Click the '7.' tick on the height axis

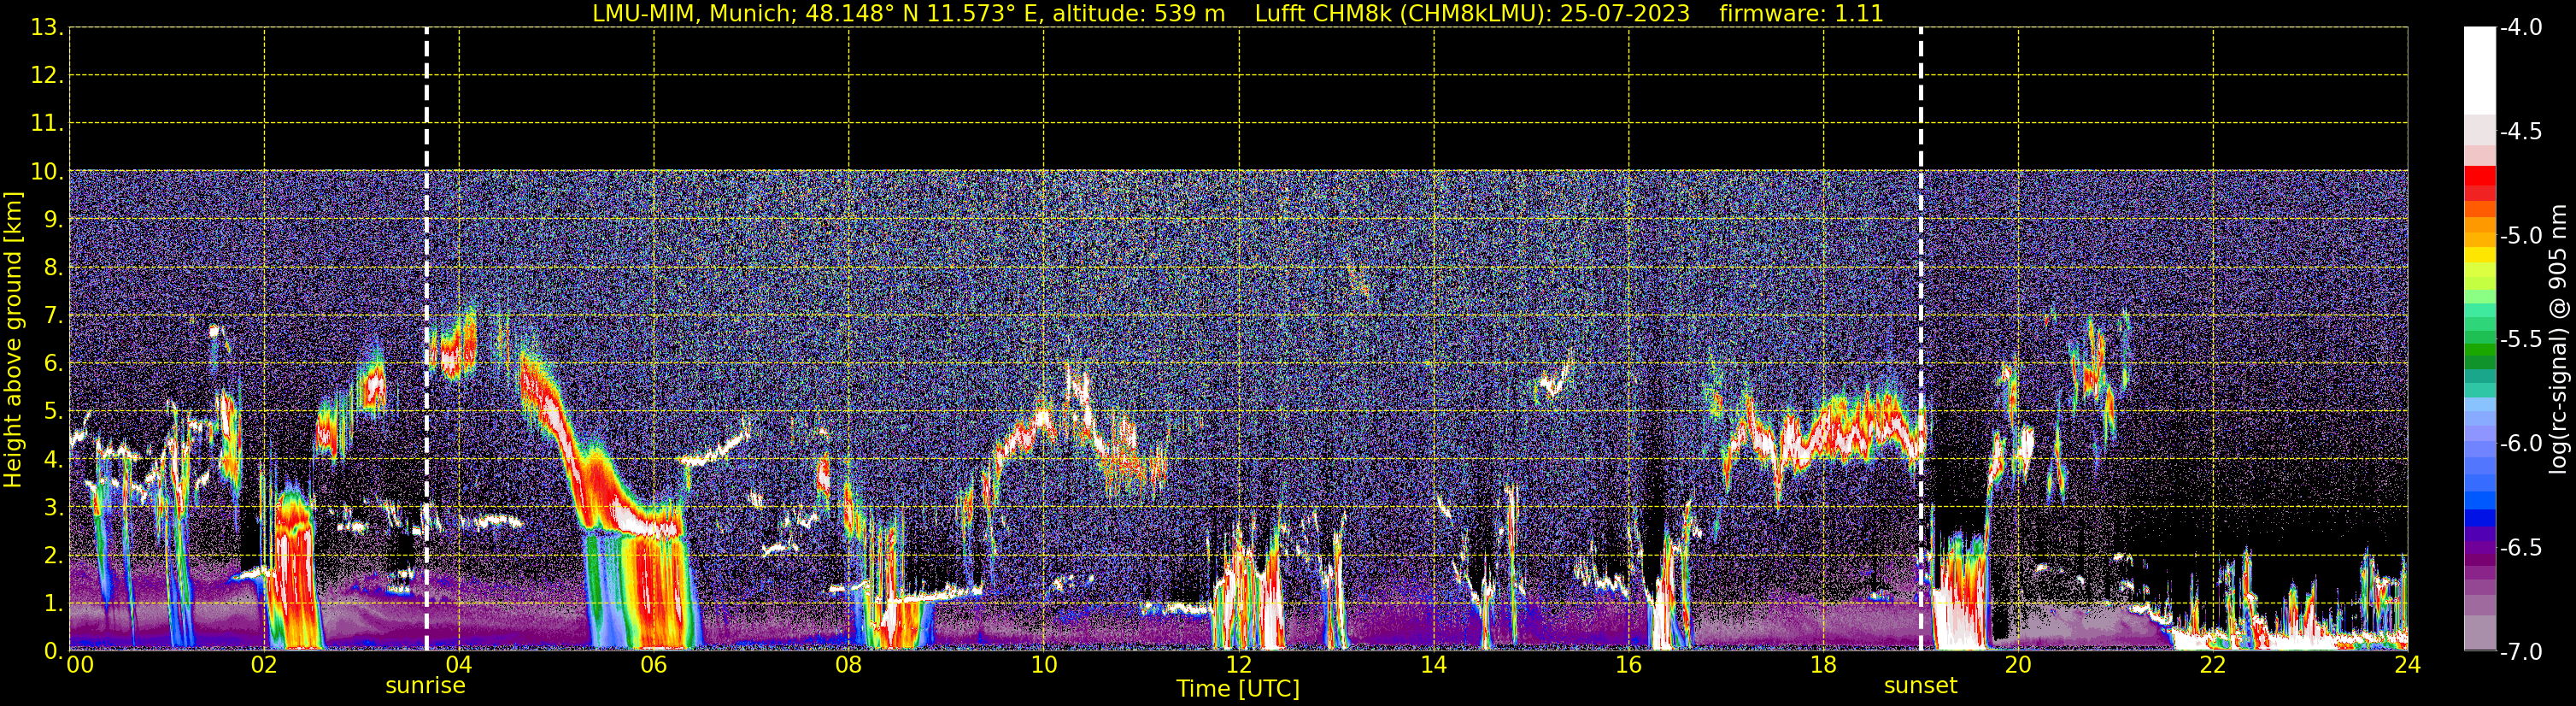(x=54, y=315)
